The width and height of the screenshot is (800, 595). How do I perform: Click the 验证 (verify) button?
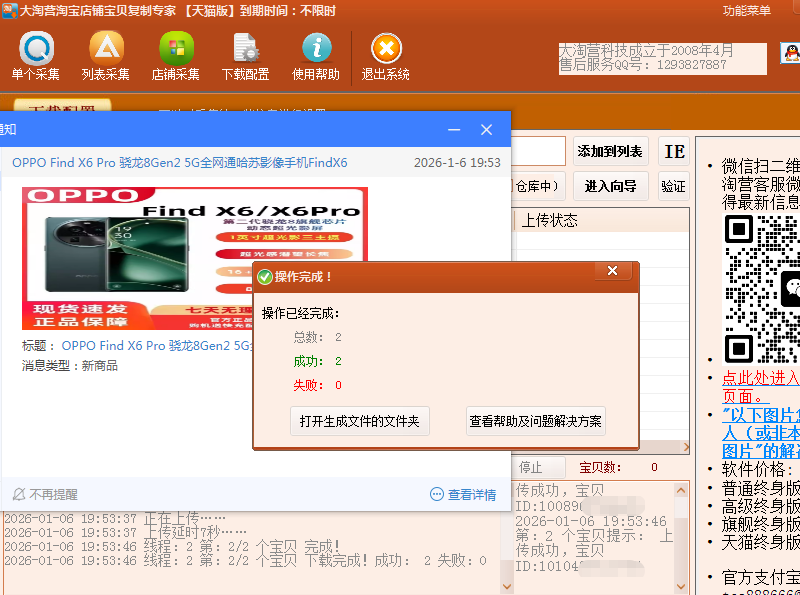[674, 186]
